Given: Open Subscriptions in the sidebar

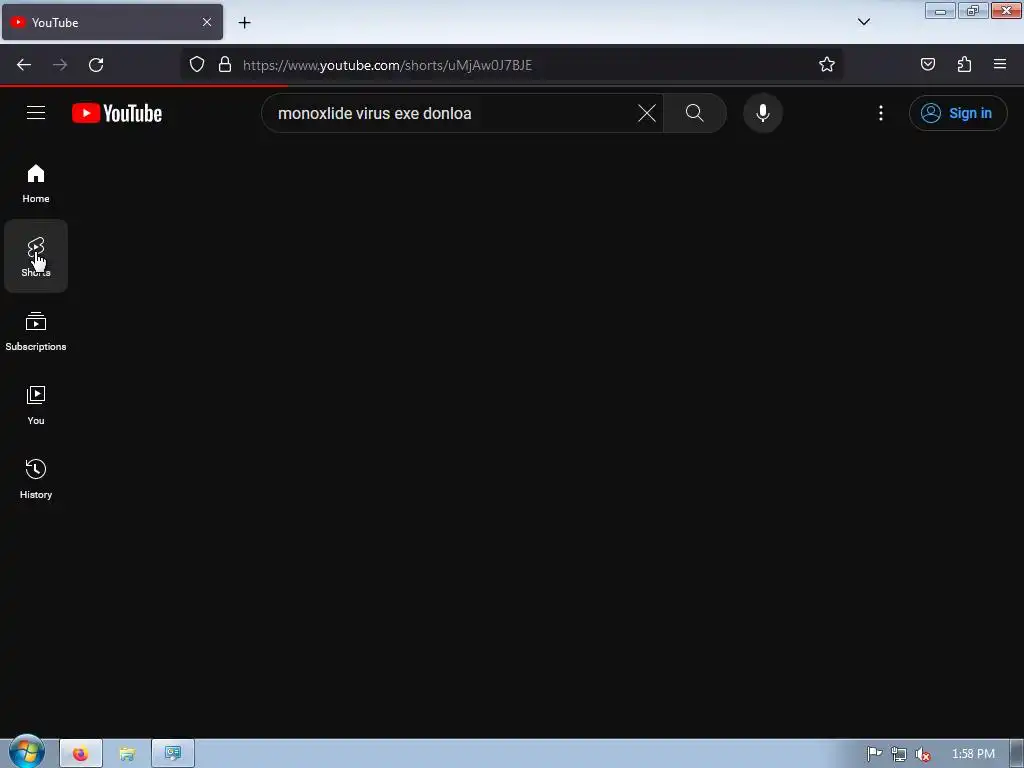Looking at the screenshot, I should point(36,331).
